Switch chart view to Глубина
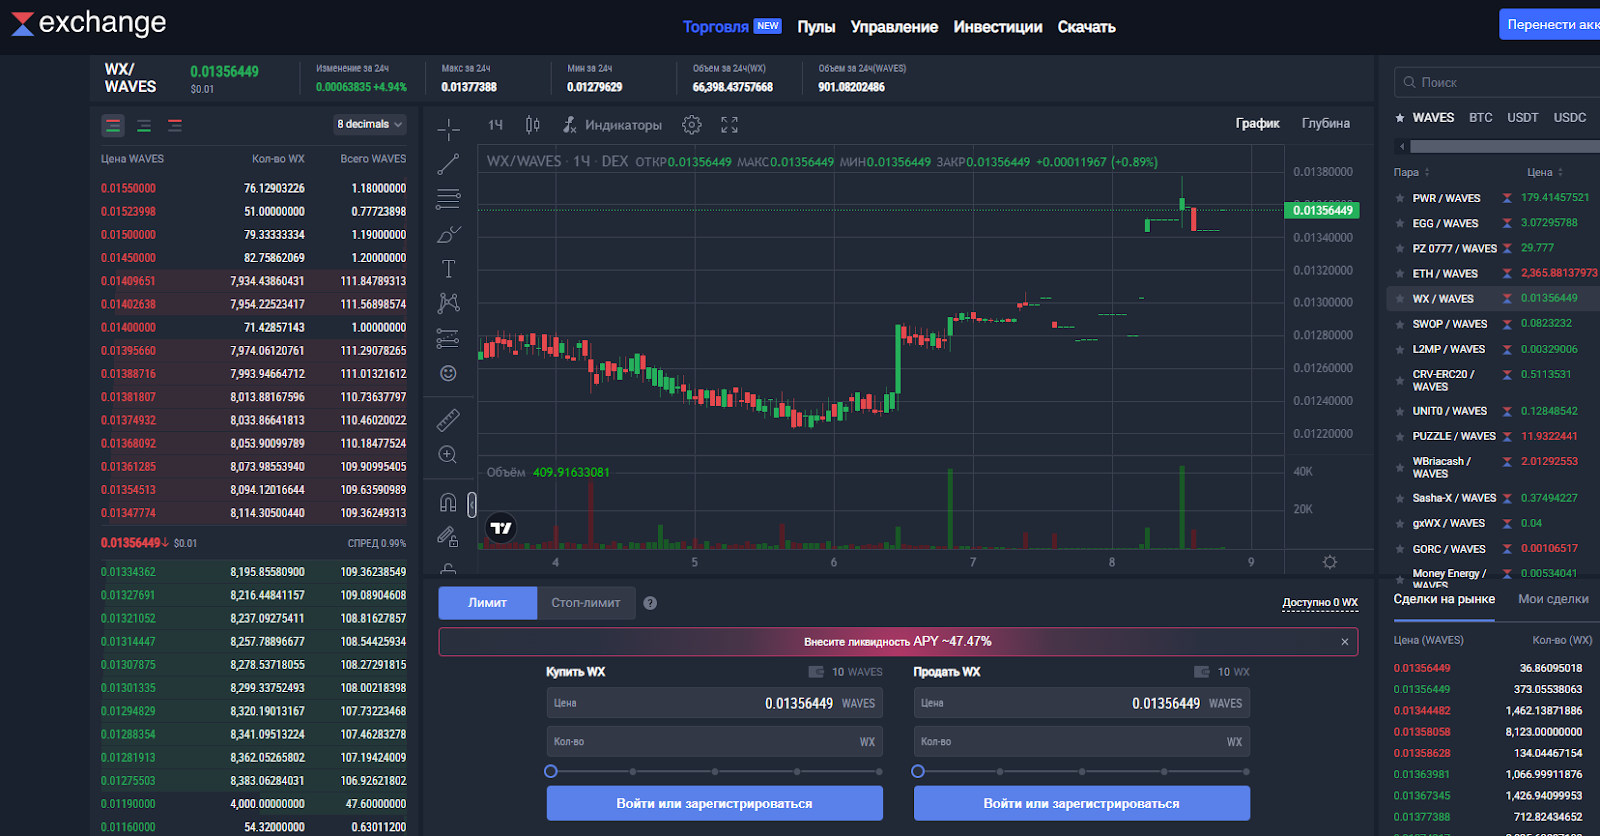 click(x=1325, y=123)
